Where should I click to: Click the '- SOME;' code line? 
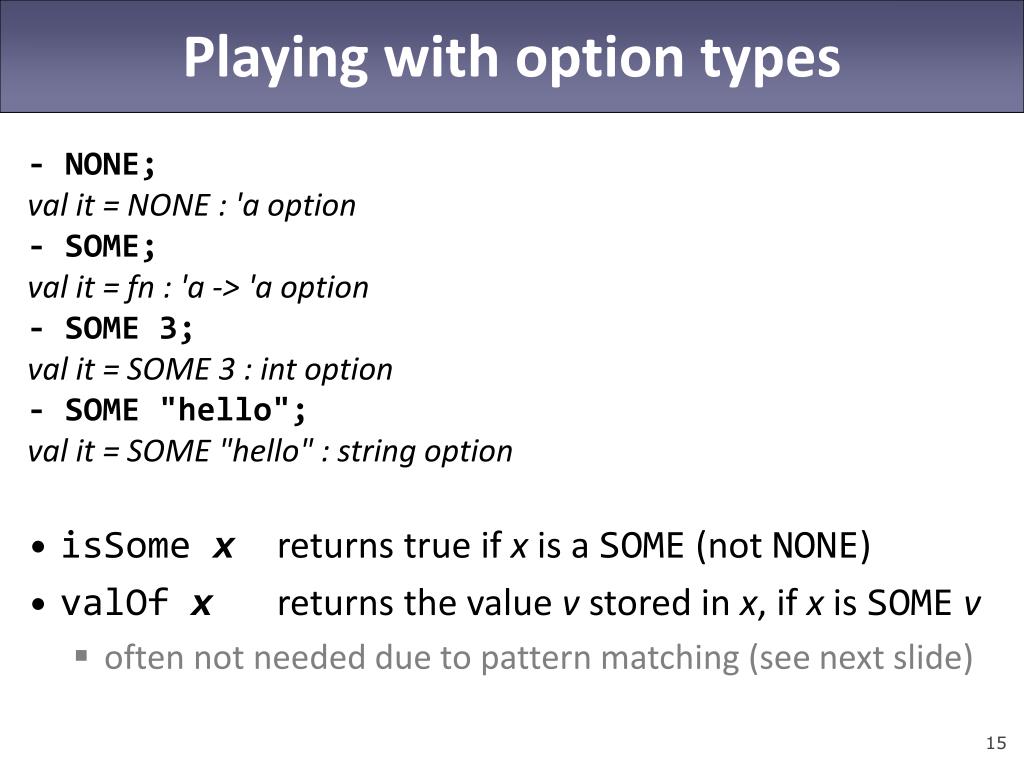[x=92, y=246]
